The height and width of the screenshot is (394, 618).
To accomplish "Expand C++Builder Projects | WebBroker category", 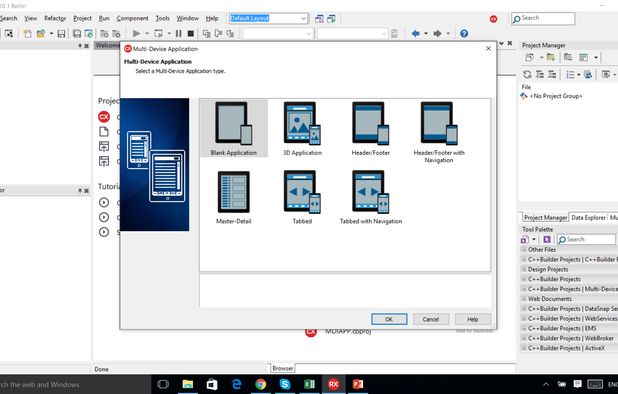I will pos(524,338).
